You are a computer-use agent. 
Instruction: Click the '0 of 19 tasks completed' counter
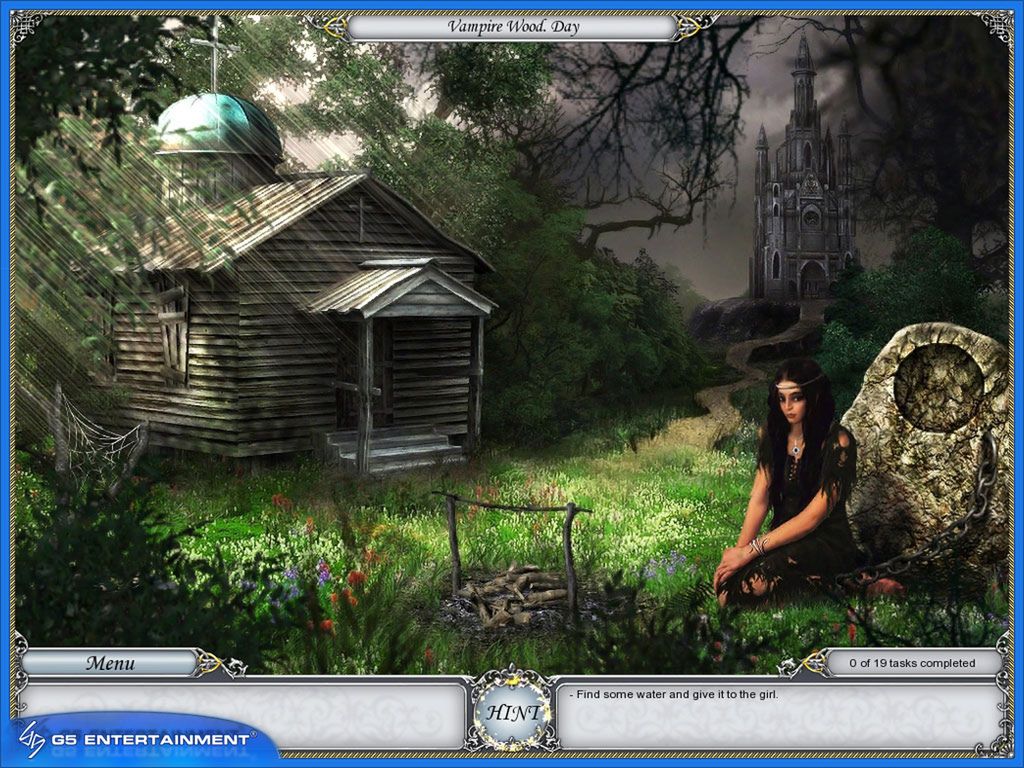pos(912,663)
